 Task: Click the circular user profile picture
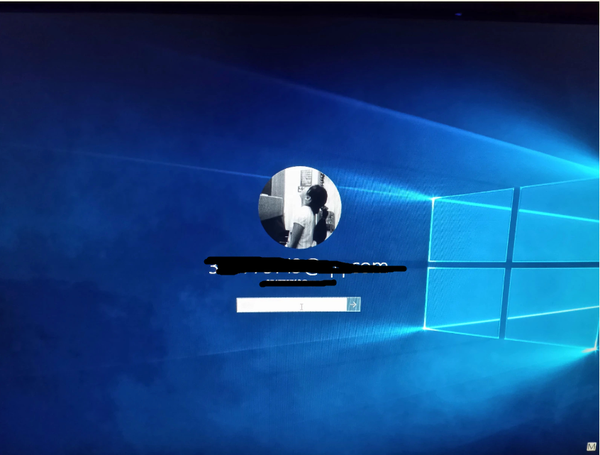click(x=300, y=207)
